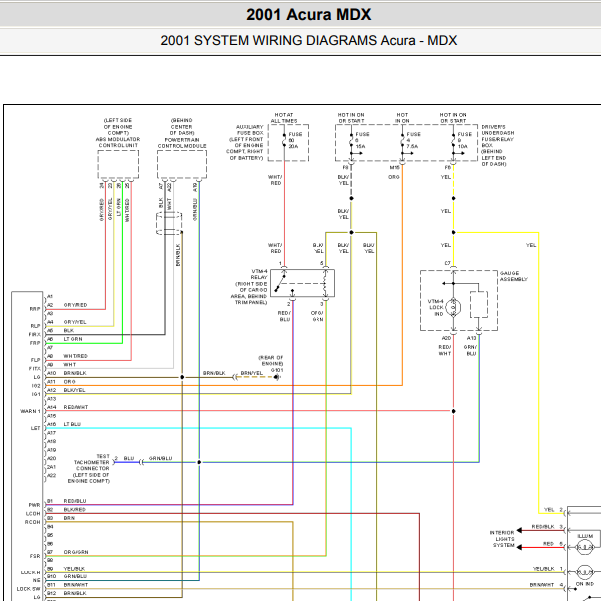
Task: Click the WHT wire label at pin A9
Action: (x=69, y=365)
